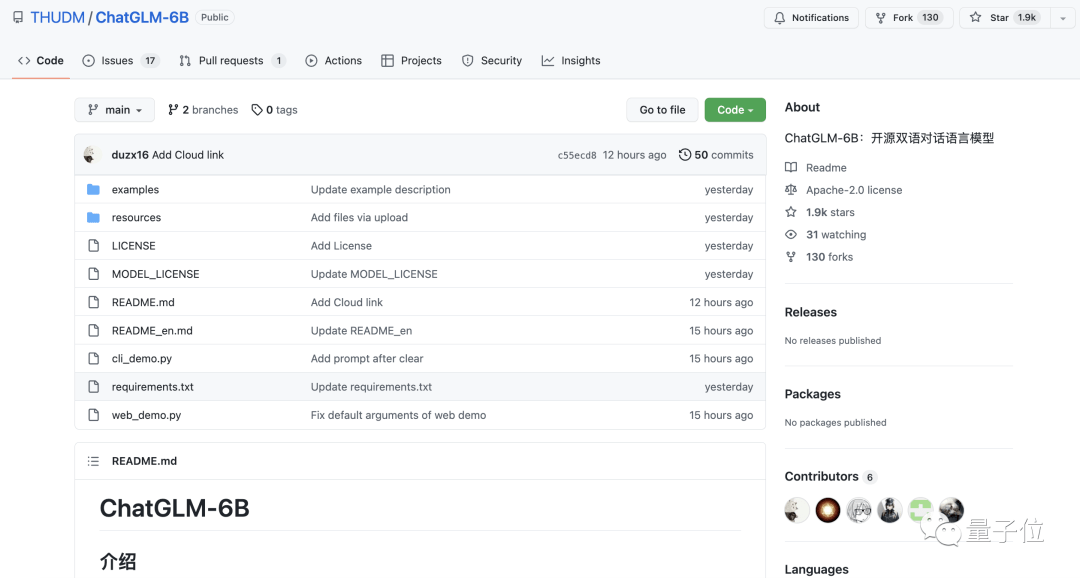The height and width of the screenshot is (578, 1080).
Task: Click the resources folder icon
Action: pos(93,218)
